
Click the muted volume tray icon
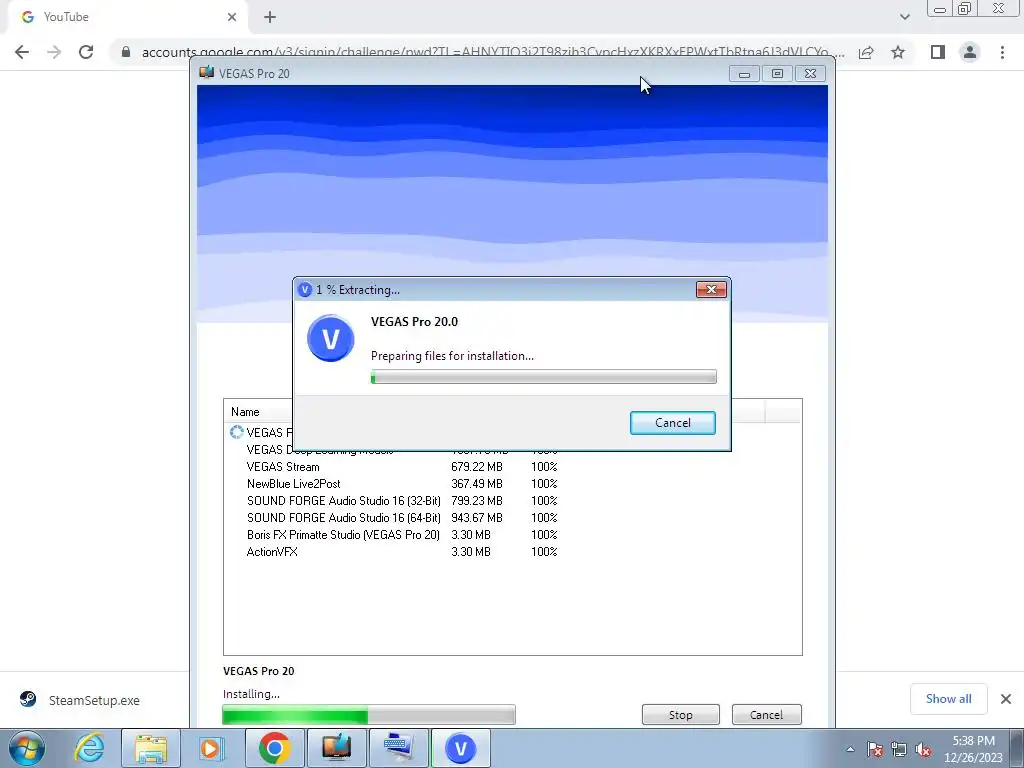coord(923,749)
